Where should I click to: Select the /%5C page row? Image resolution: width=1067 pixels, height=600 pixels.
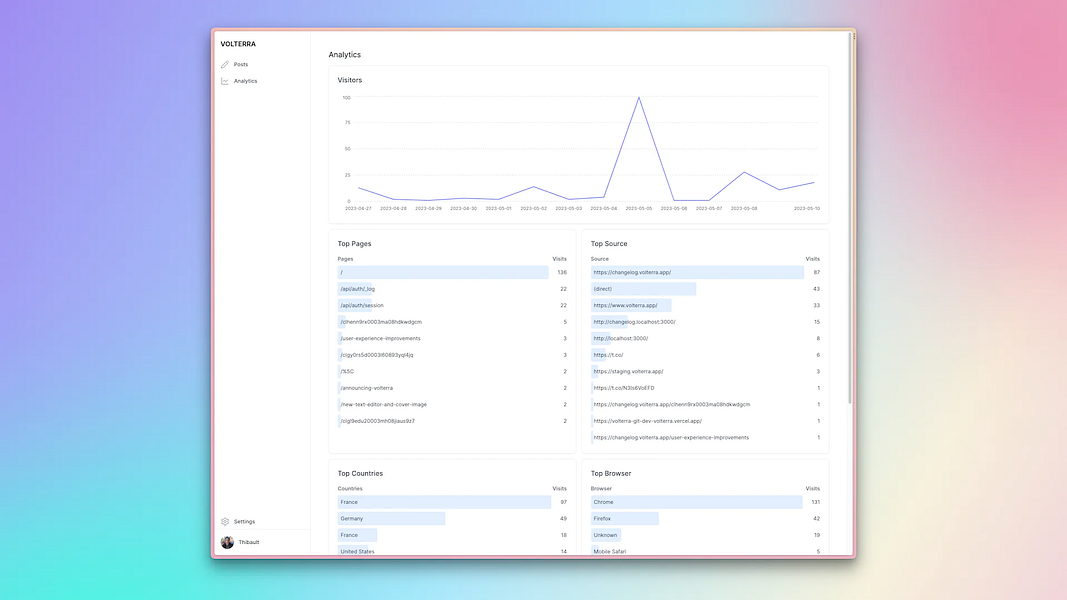pyautogui.click(x=452, y=371)
